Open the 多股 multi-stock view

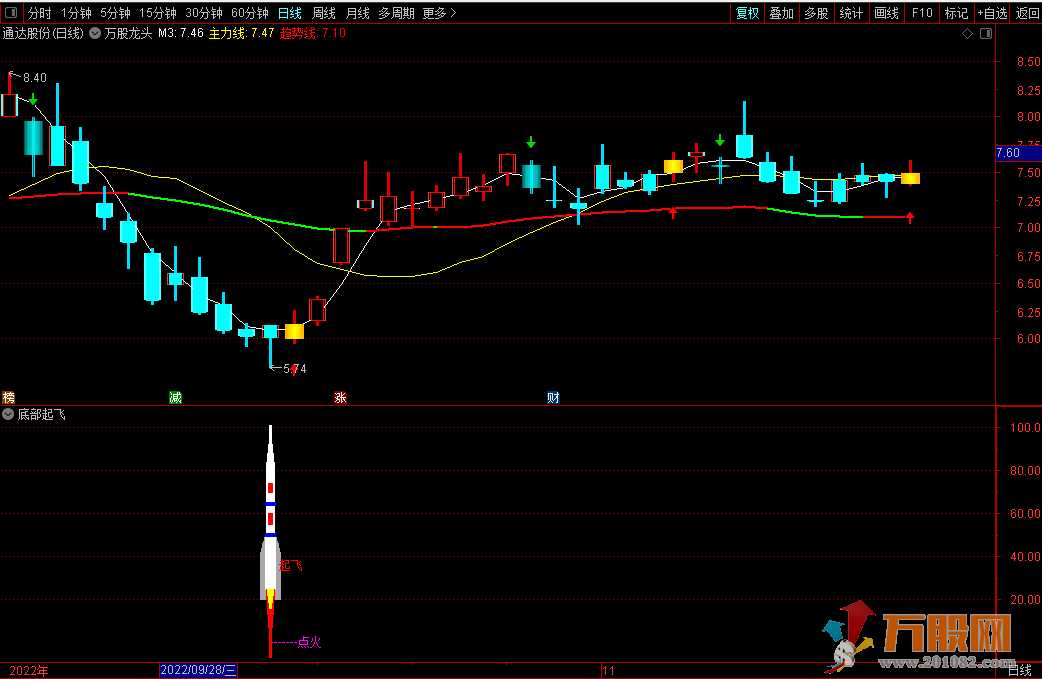[816, 13]
